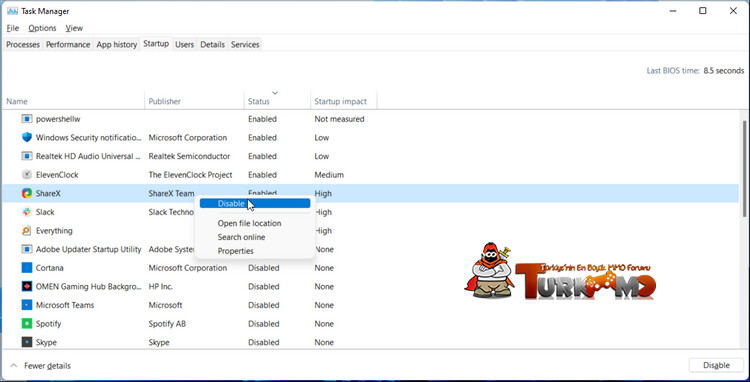Open the Services tab
The height and width of the screenshot is (382, 750).
[245, 44]
